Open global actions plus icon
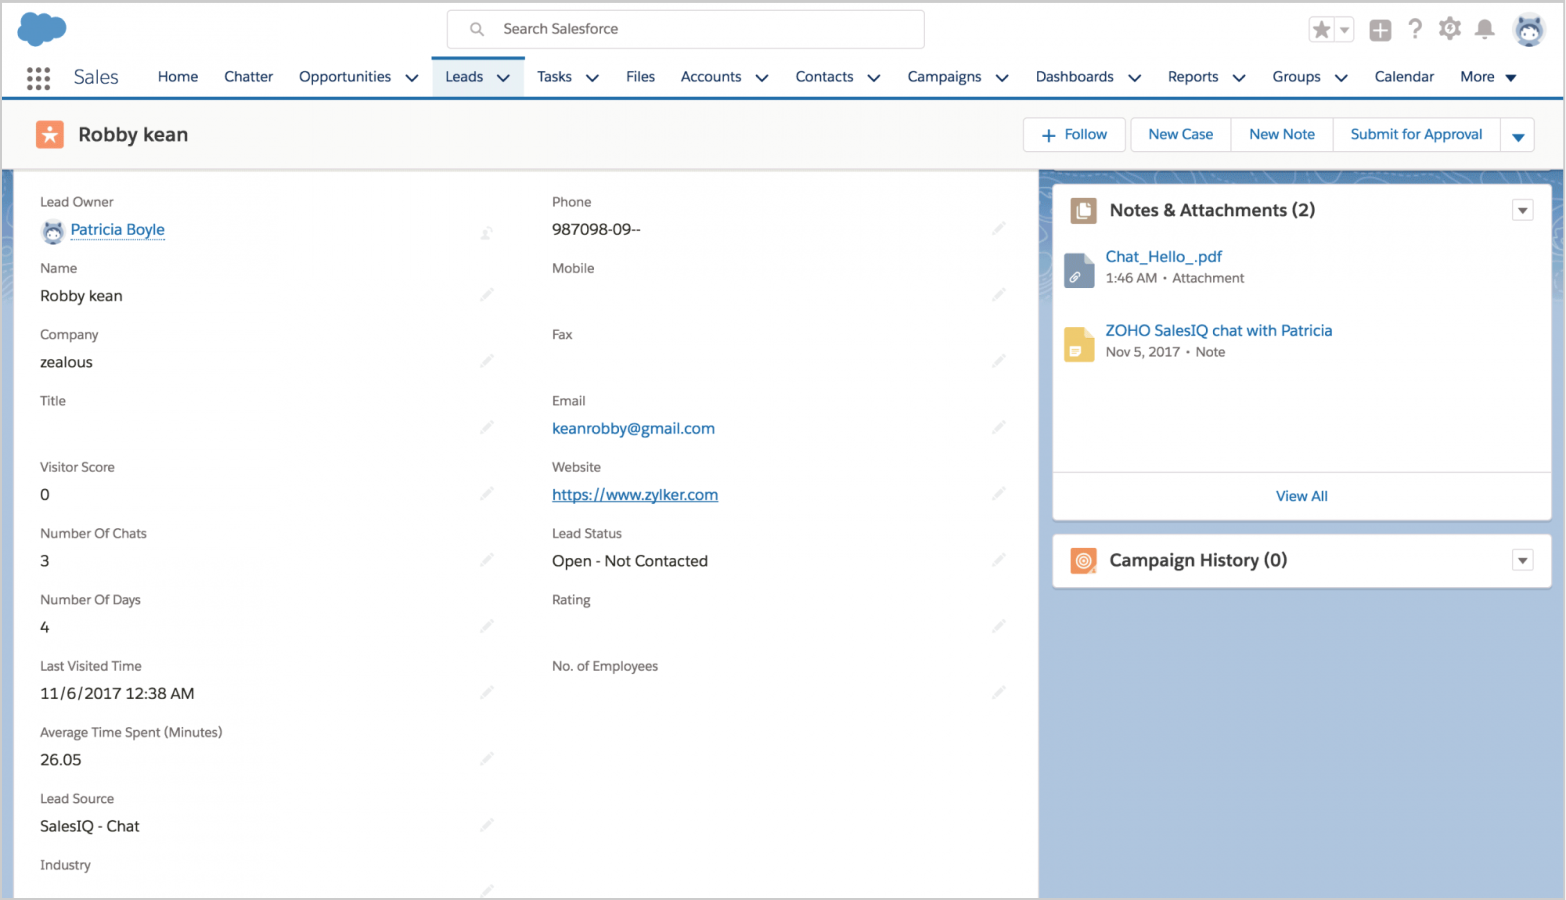Screen dimensions: 1566x900 coord(1380,30)
